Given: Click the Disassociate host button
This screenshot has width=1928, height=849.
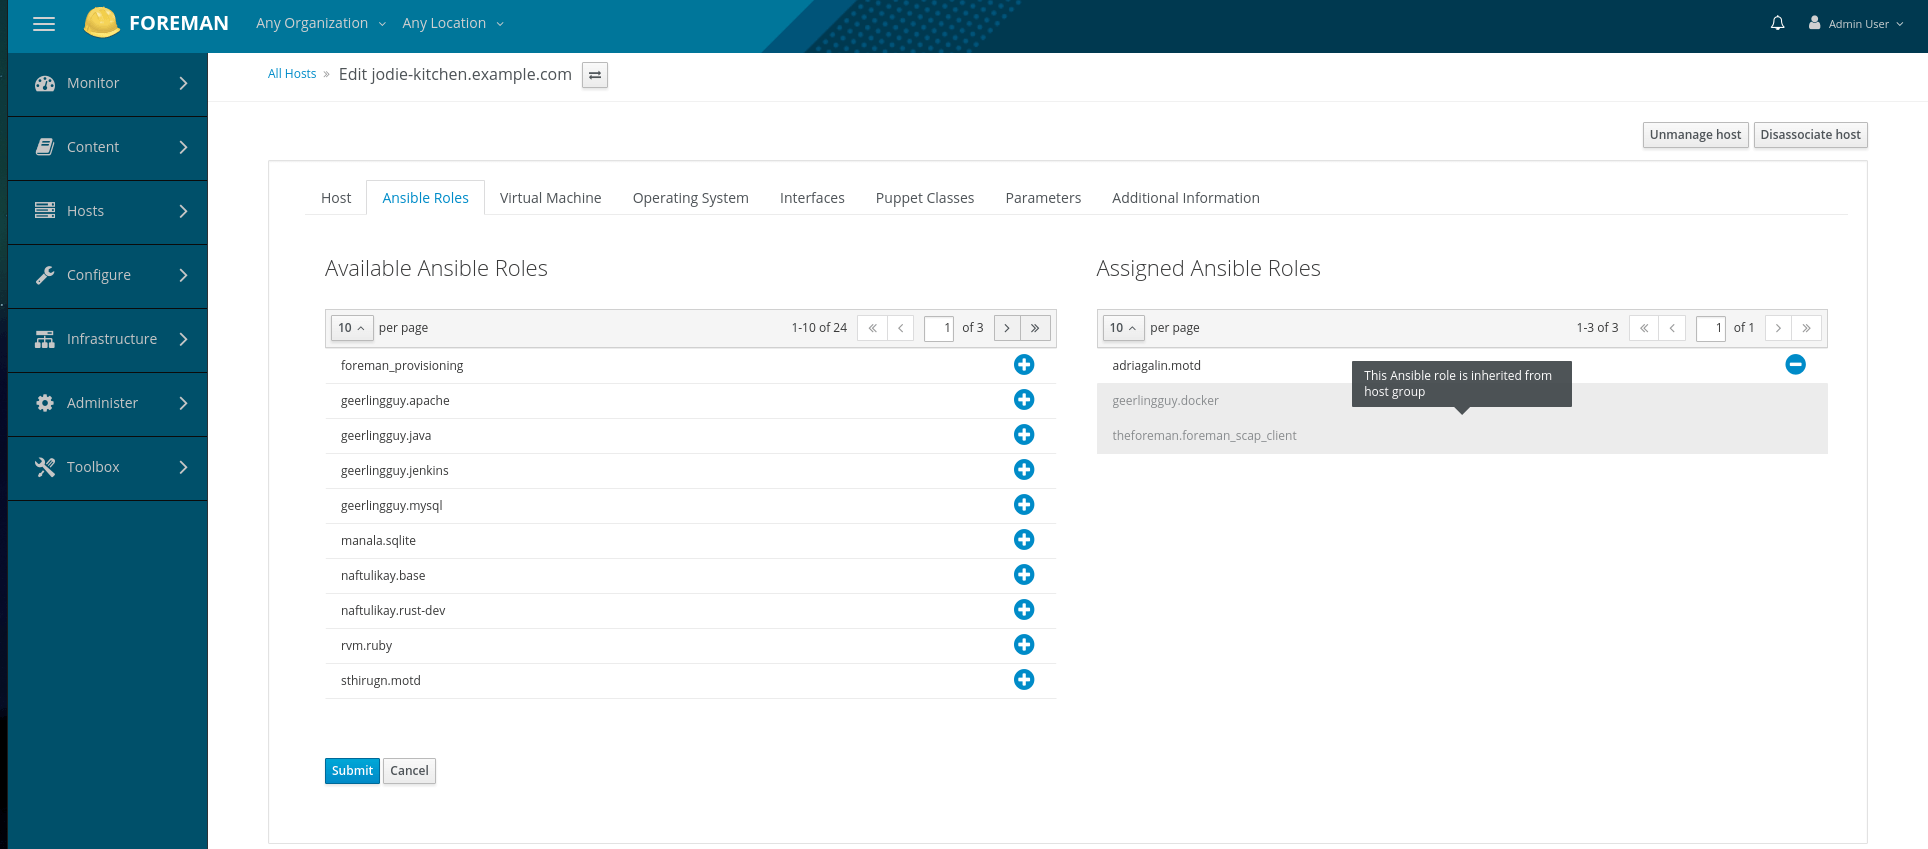Looking at the screenshot, I should [x=1810, y=135].
